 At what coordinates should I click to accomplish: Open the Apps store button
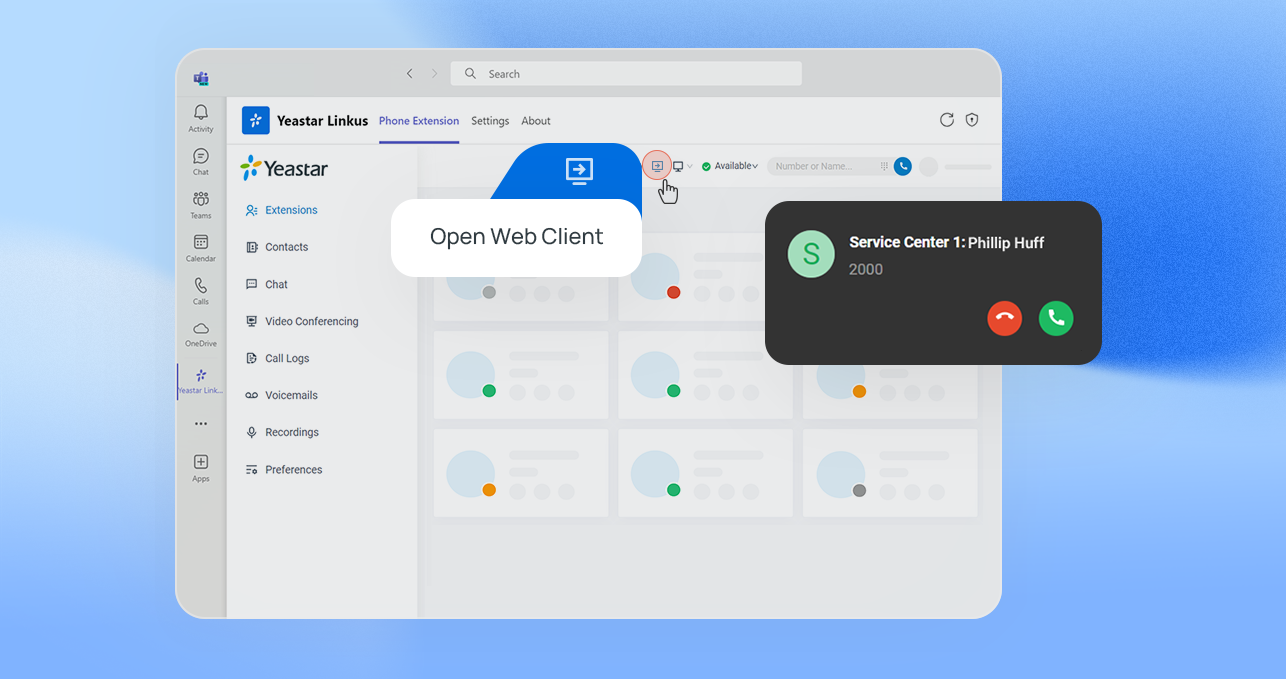[201, 467]
